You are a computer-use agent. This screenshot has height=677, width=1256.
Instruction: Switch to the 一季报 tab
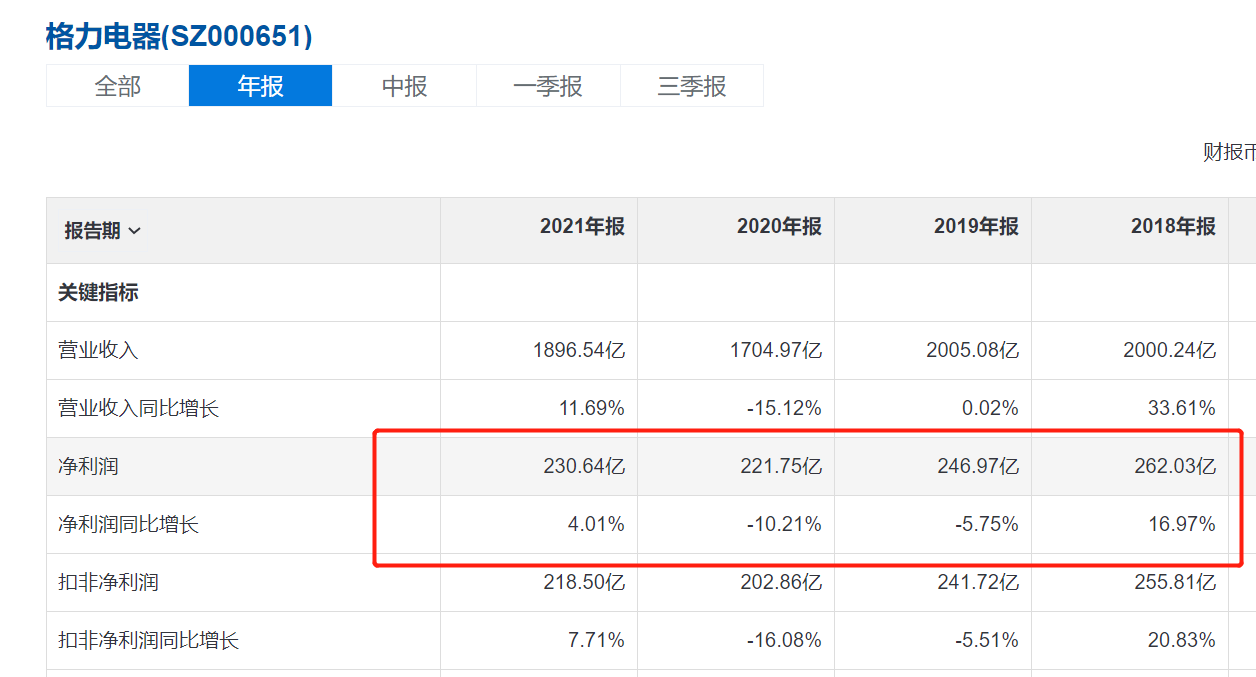[x=548, y=86]
